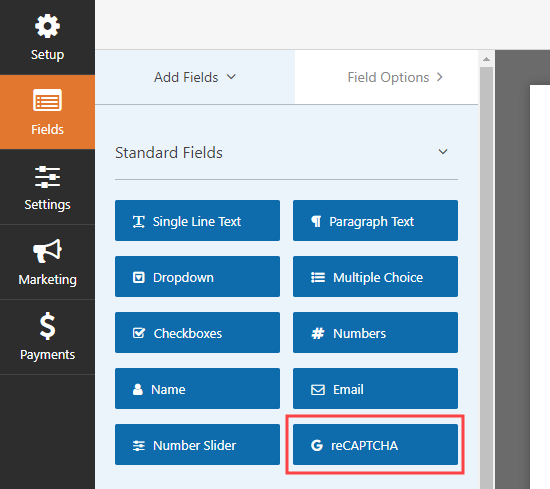Click the Settings label in sidebar
Screen dimensions: 550x489
[x=47, y=205]
